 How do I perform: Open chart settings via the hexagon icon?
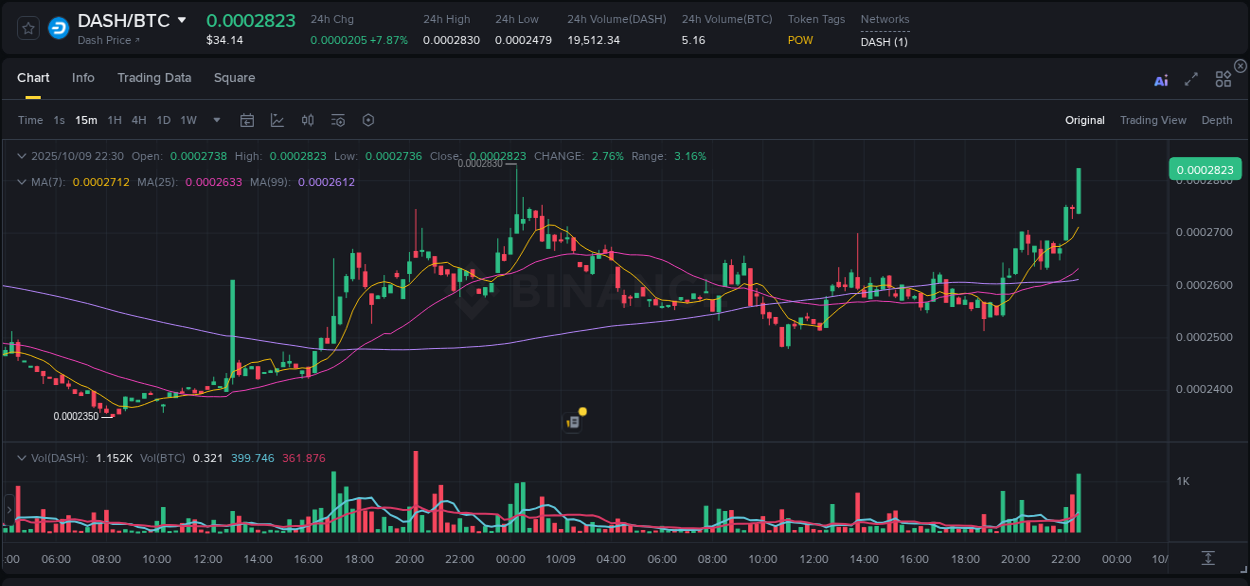click(368, 120)
